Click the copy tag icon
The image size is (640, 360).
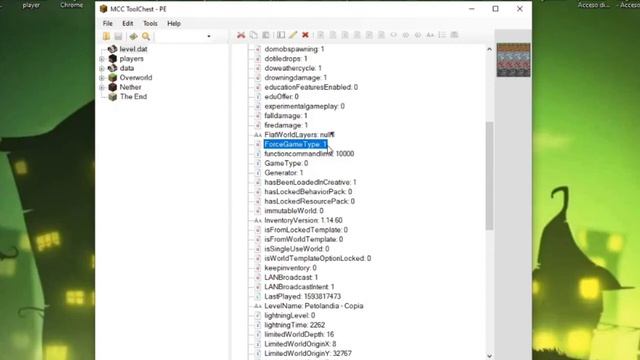pyautogui.click(x=253, y=35)
